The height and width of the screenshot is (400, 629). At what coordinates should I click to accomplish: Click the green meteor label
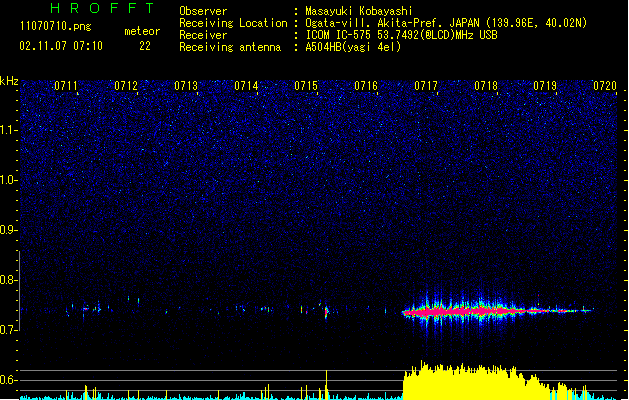[142, 31]
